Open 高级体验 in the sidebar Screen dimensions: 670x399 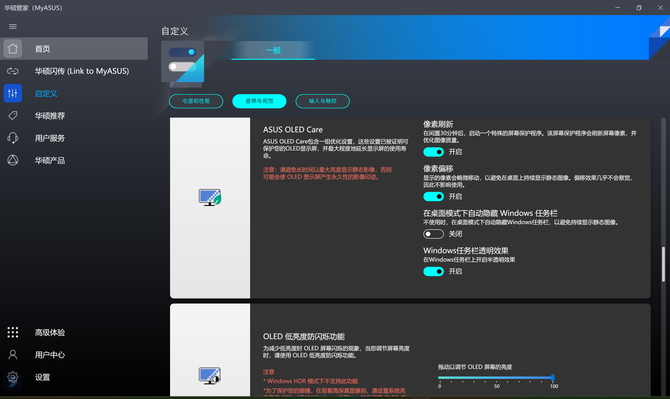(x=74, y=332)
